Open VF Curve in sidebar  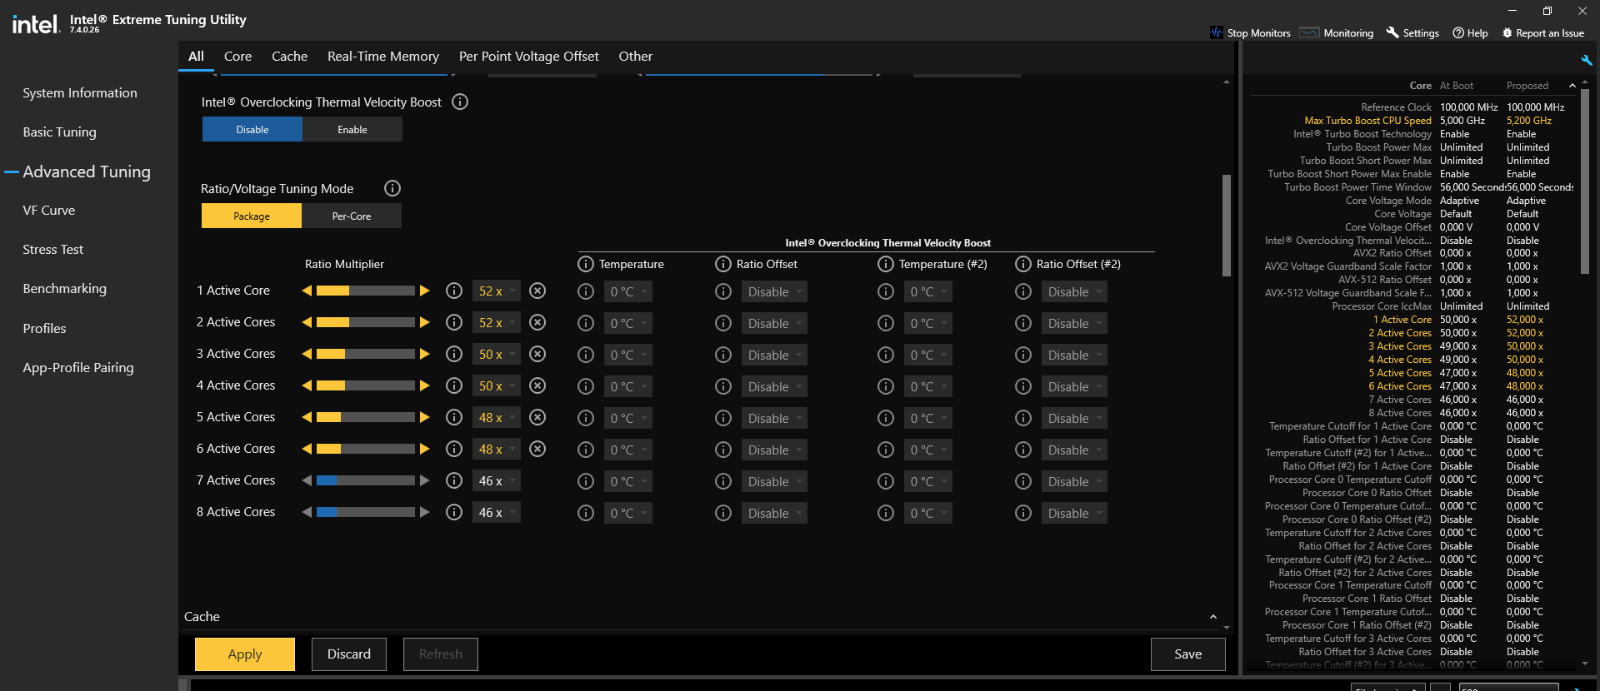tap(49, 211)
